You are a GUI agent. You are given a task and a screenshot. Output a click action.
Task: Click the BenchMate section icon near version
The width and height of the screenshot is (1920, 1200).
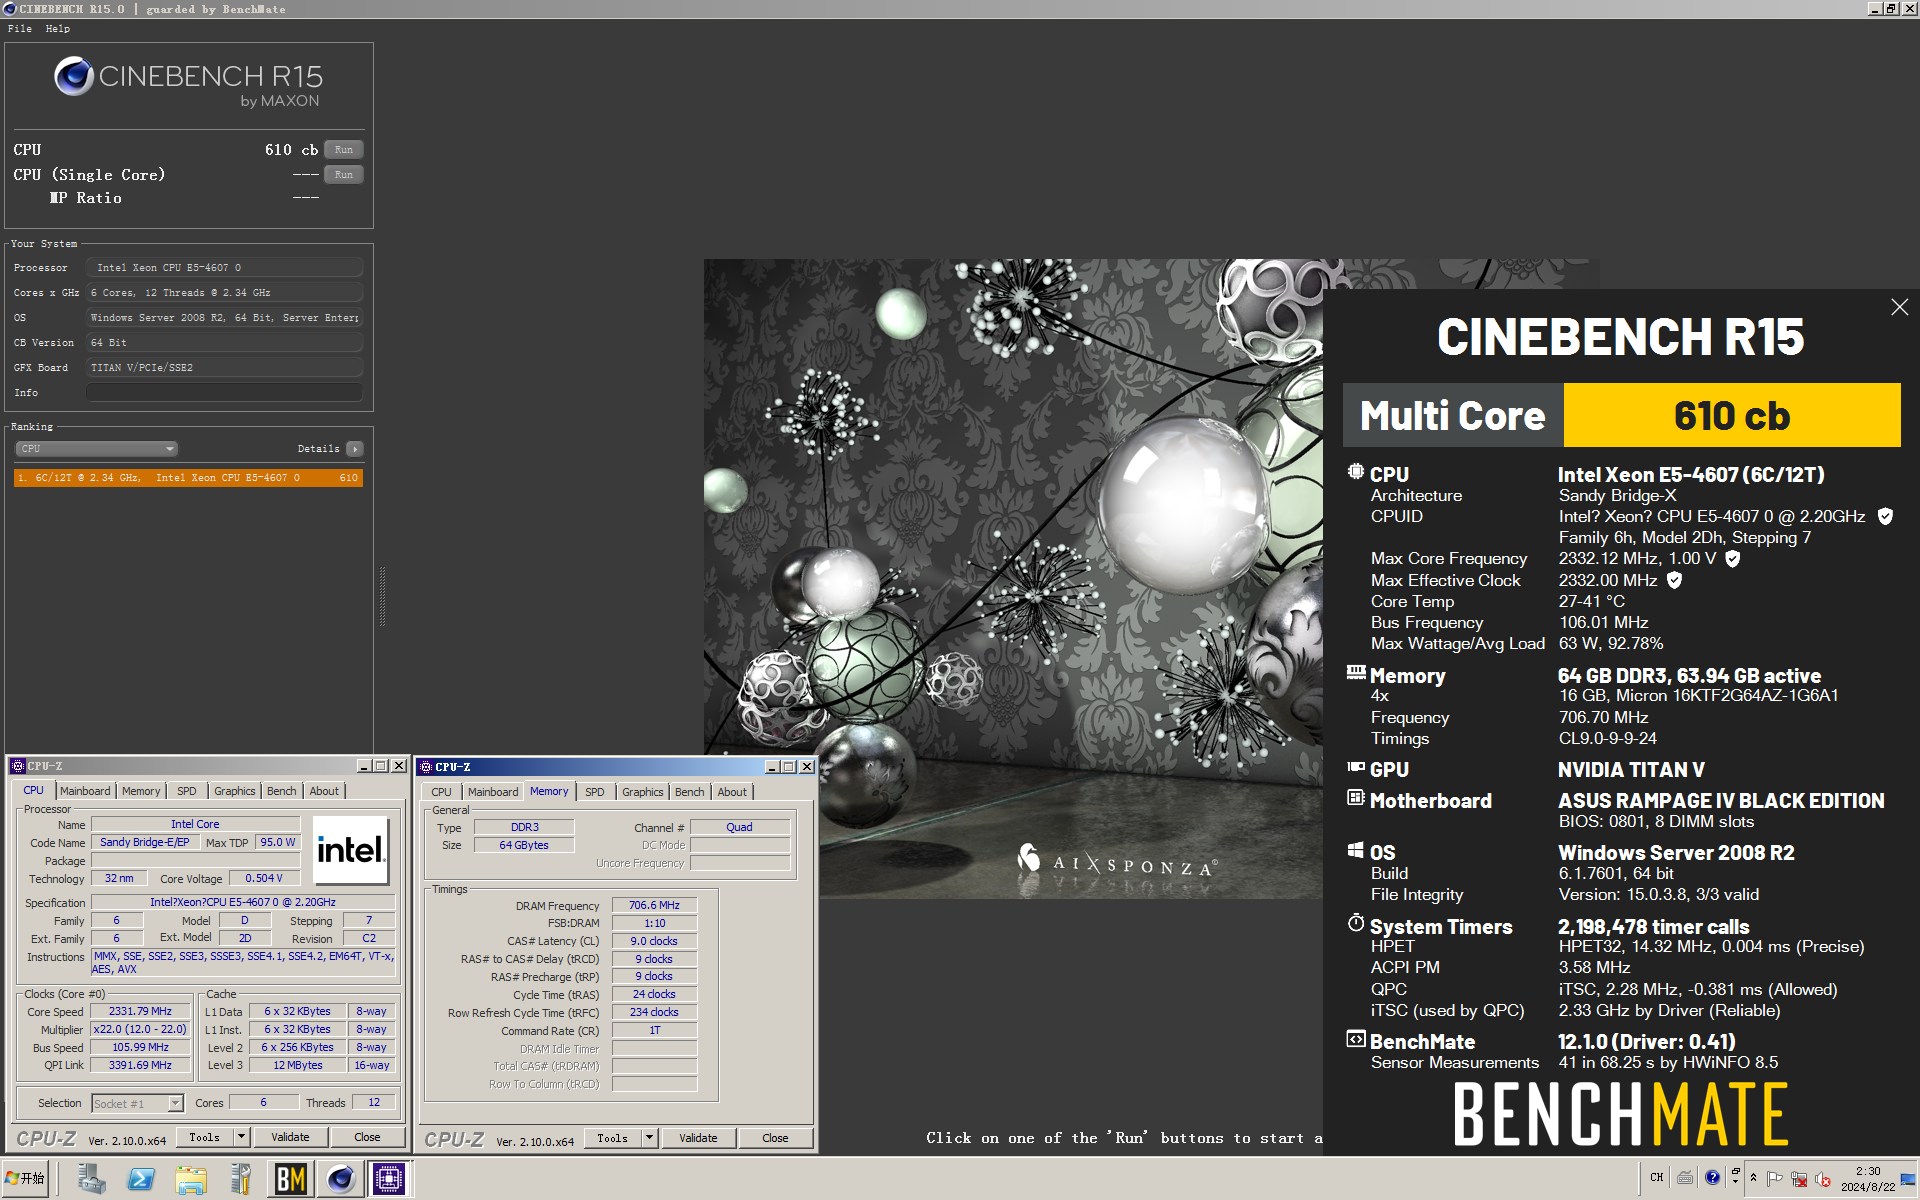point(1355,1039)
